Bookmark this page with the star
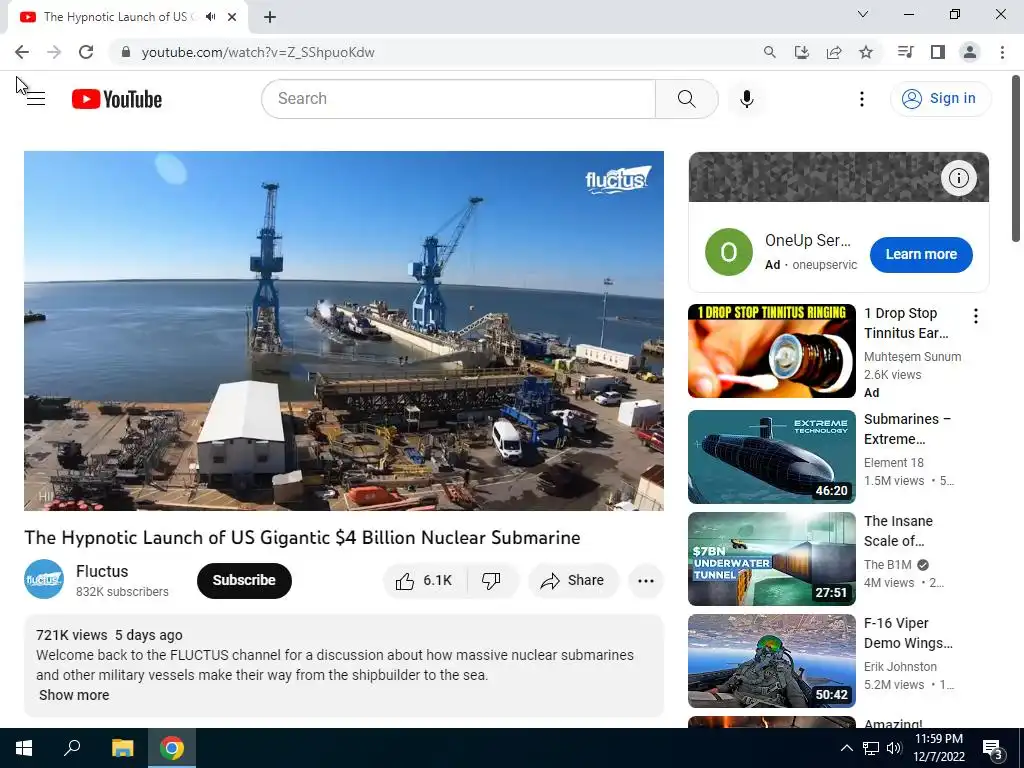 866,52
